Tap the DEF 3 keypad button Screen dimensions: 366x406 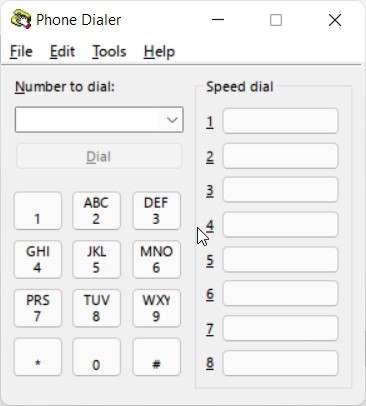[156, 211]
